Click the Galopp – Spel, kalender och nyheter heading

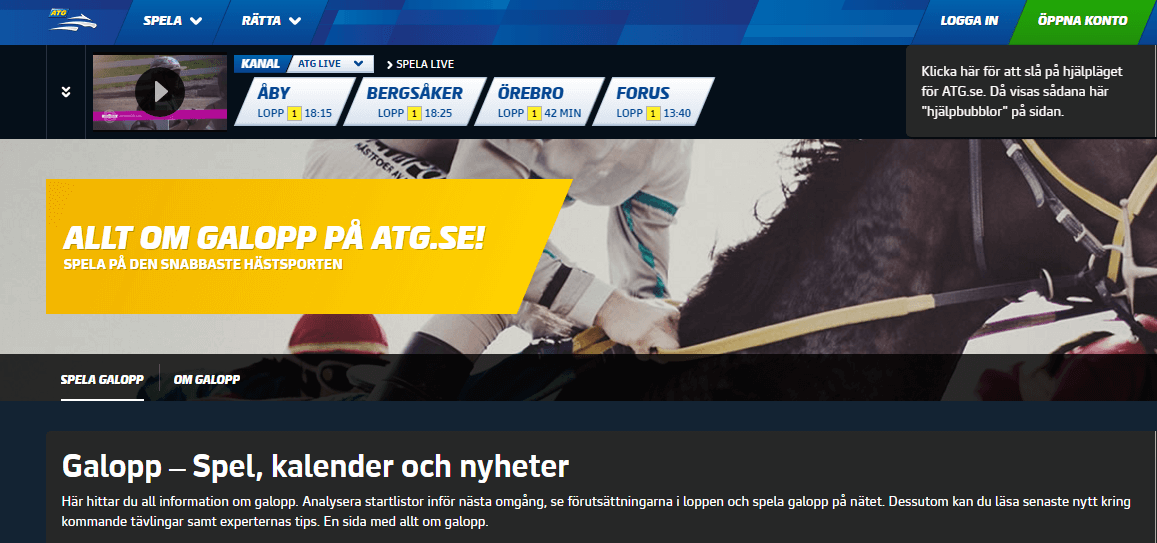[316, 466]
